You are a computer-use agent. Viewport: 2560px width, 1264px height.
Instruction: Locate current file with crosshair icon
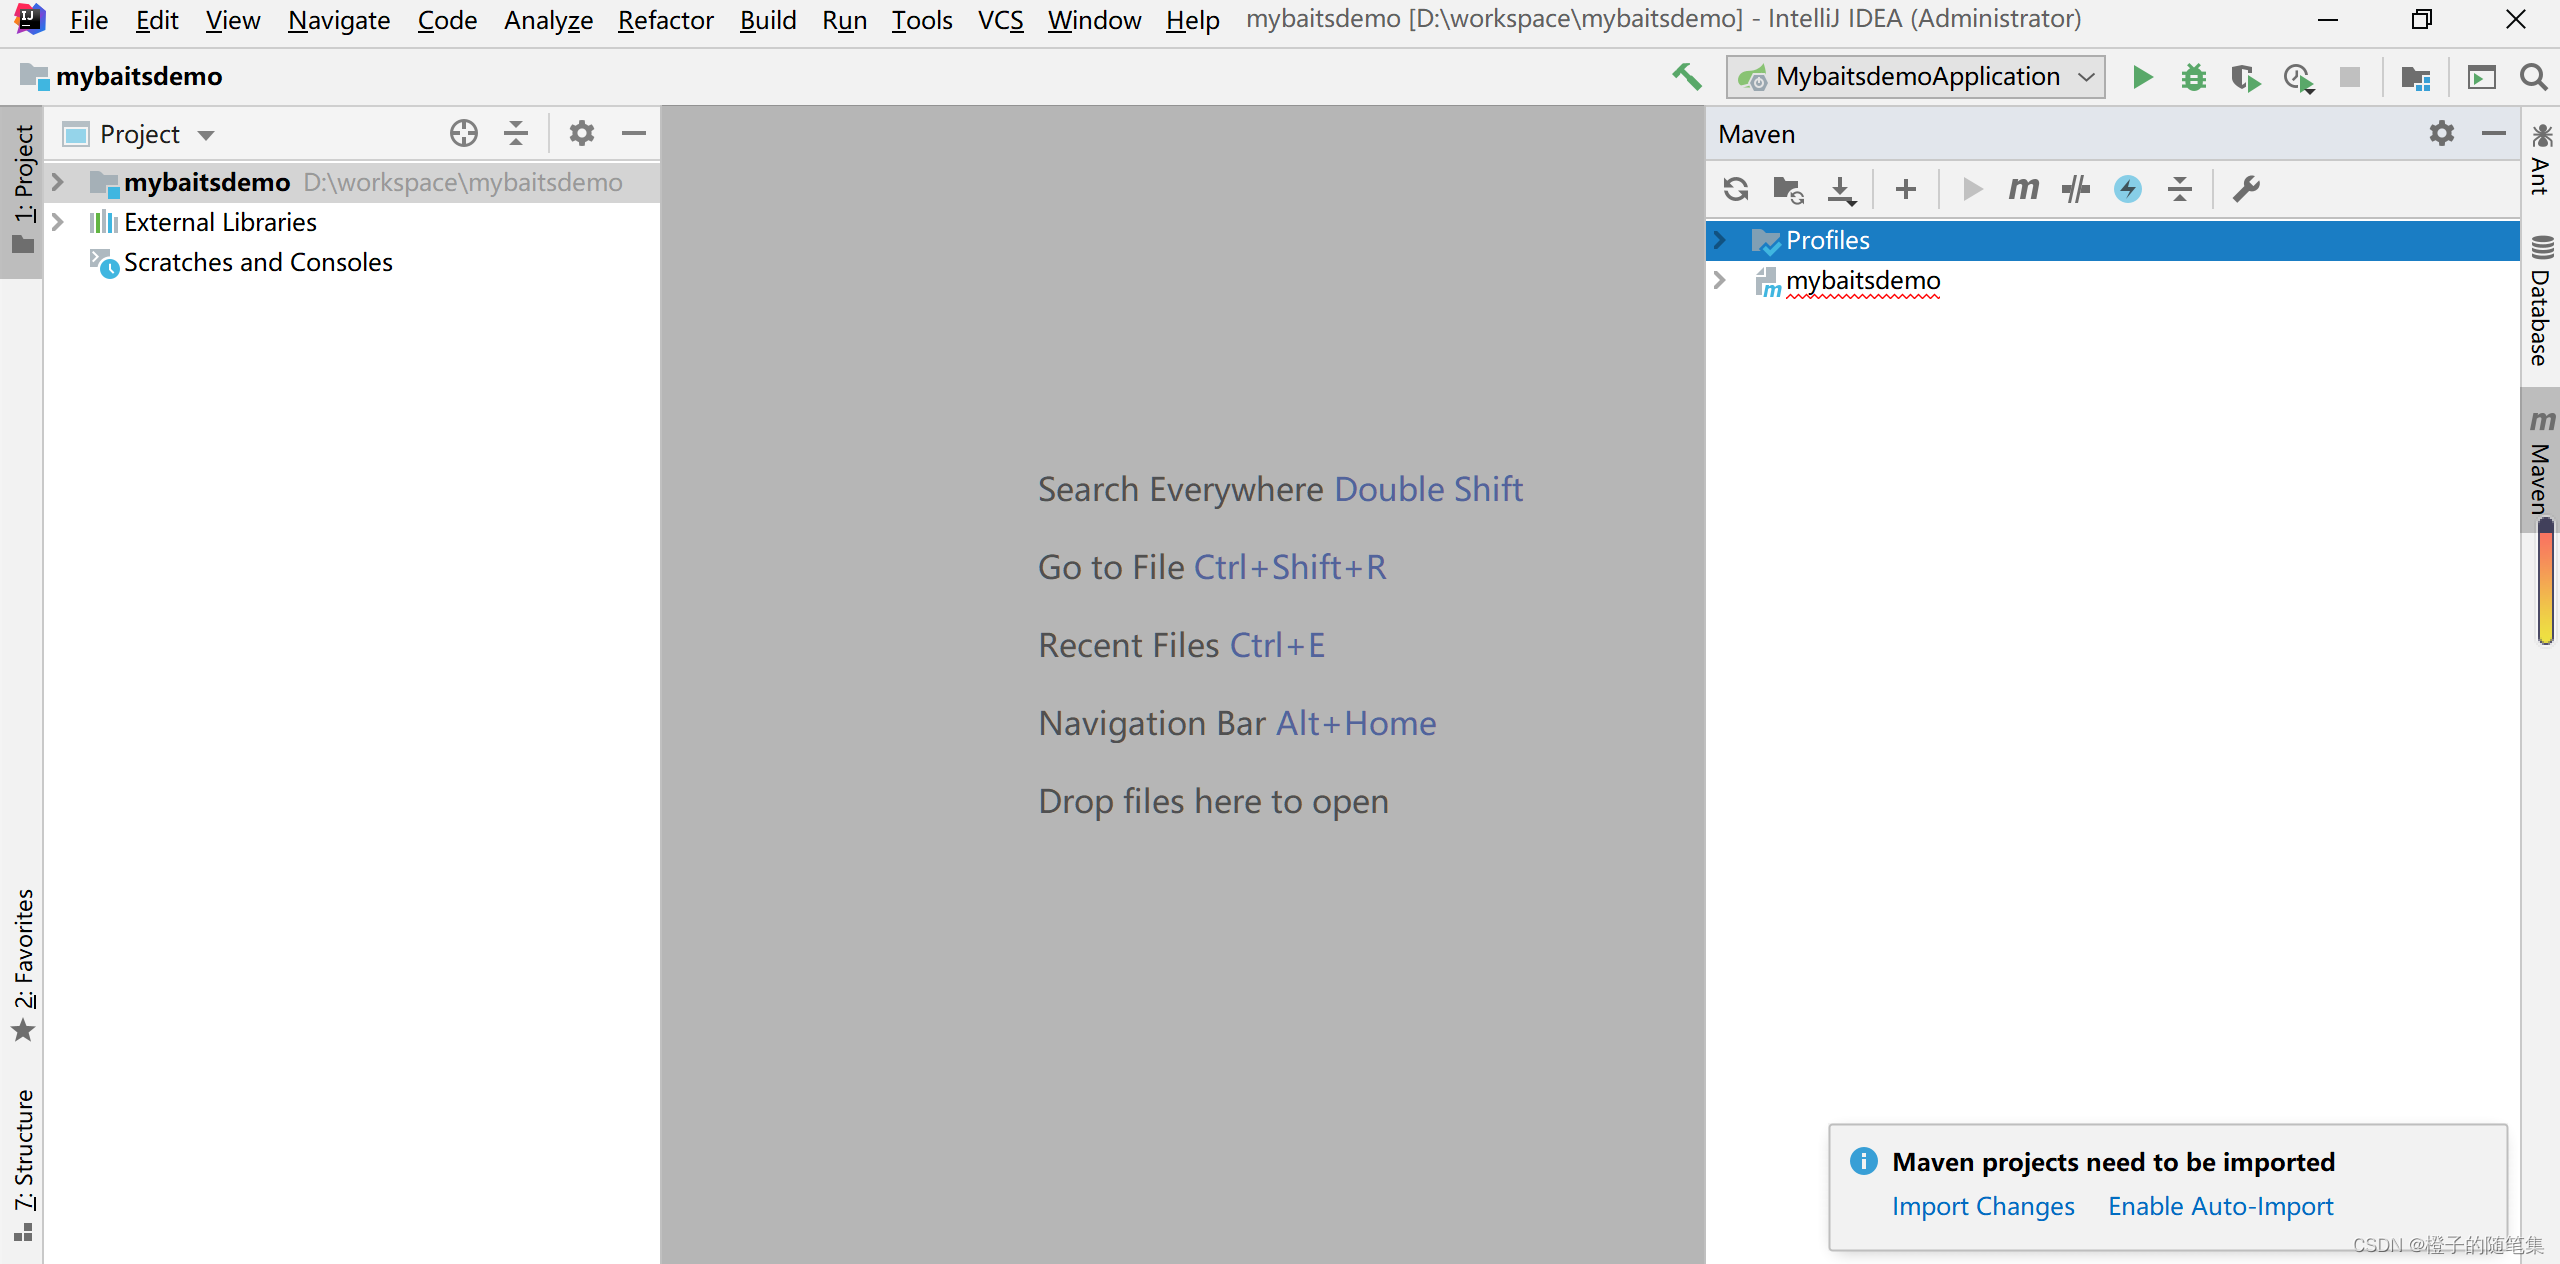(x=464, y=133)
